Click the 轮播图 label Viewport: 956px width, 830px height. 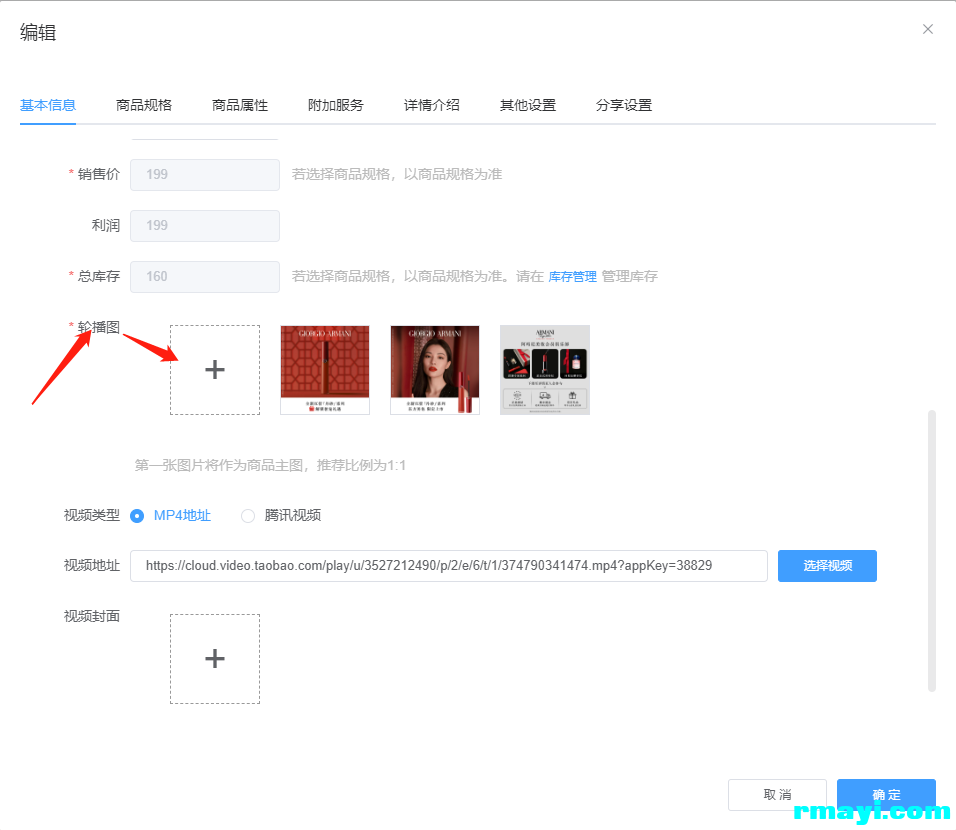[99, 327]
